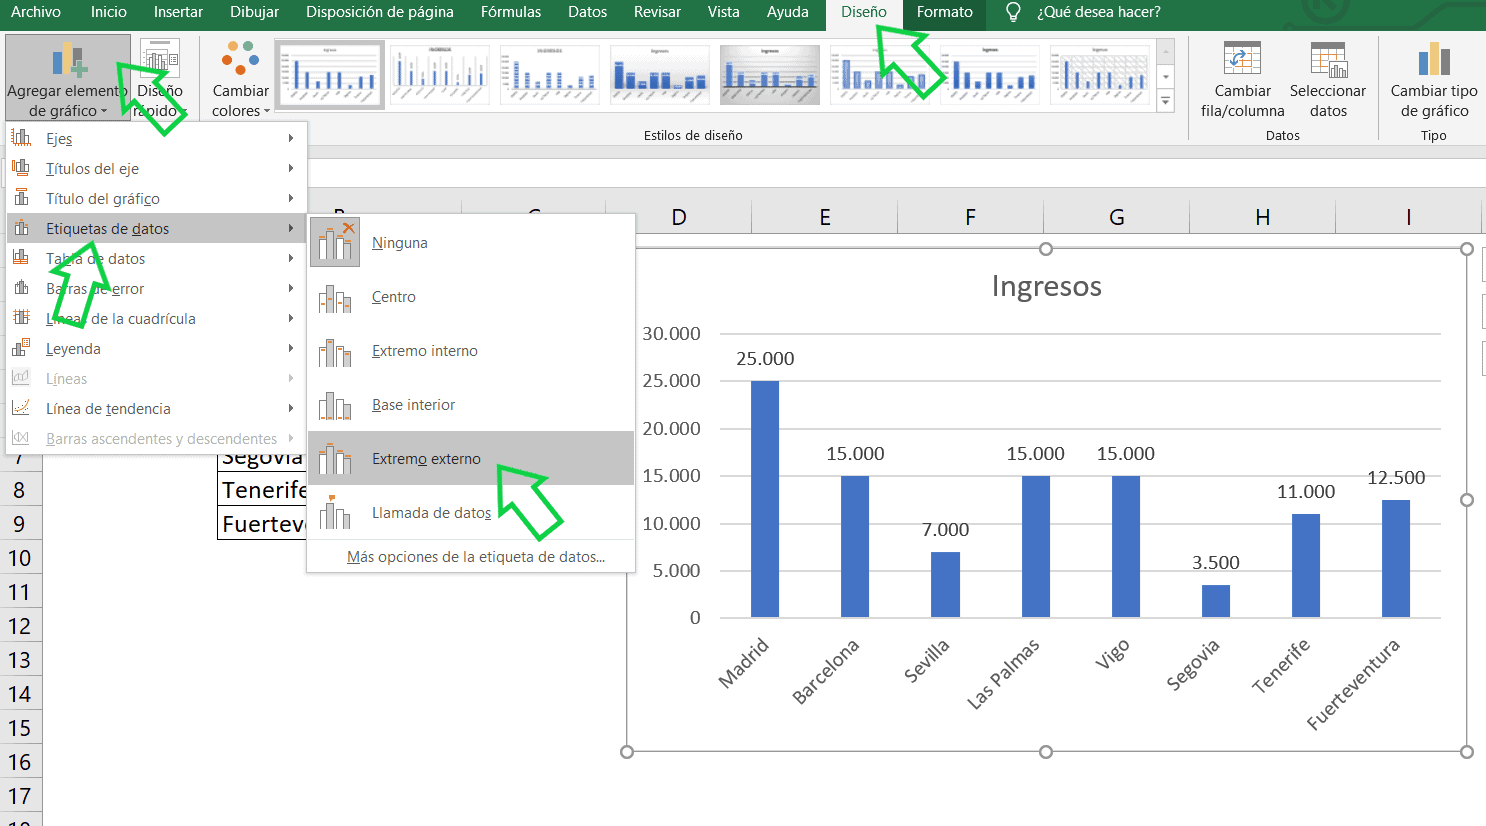The image size is (1486, 826).
Task: Open Más opciones de la etiqueta de datos
Action: [476, 557]
